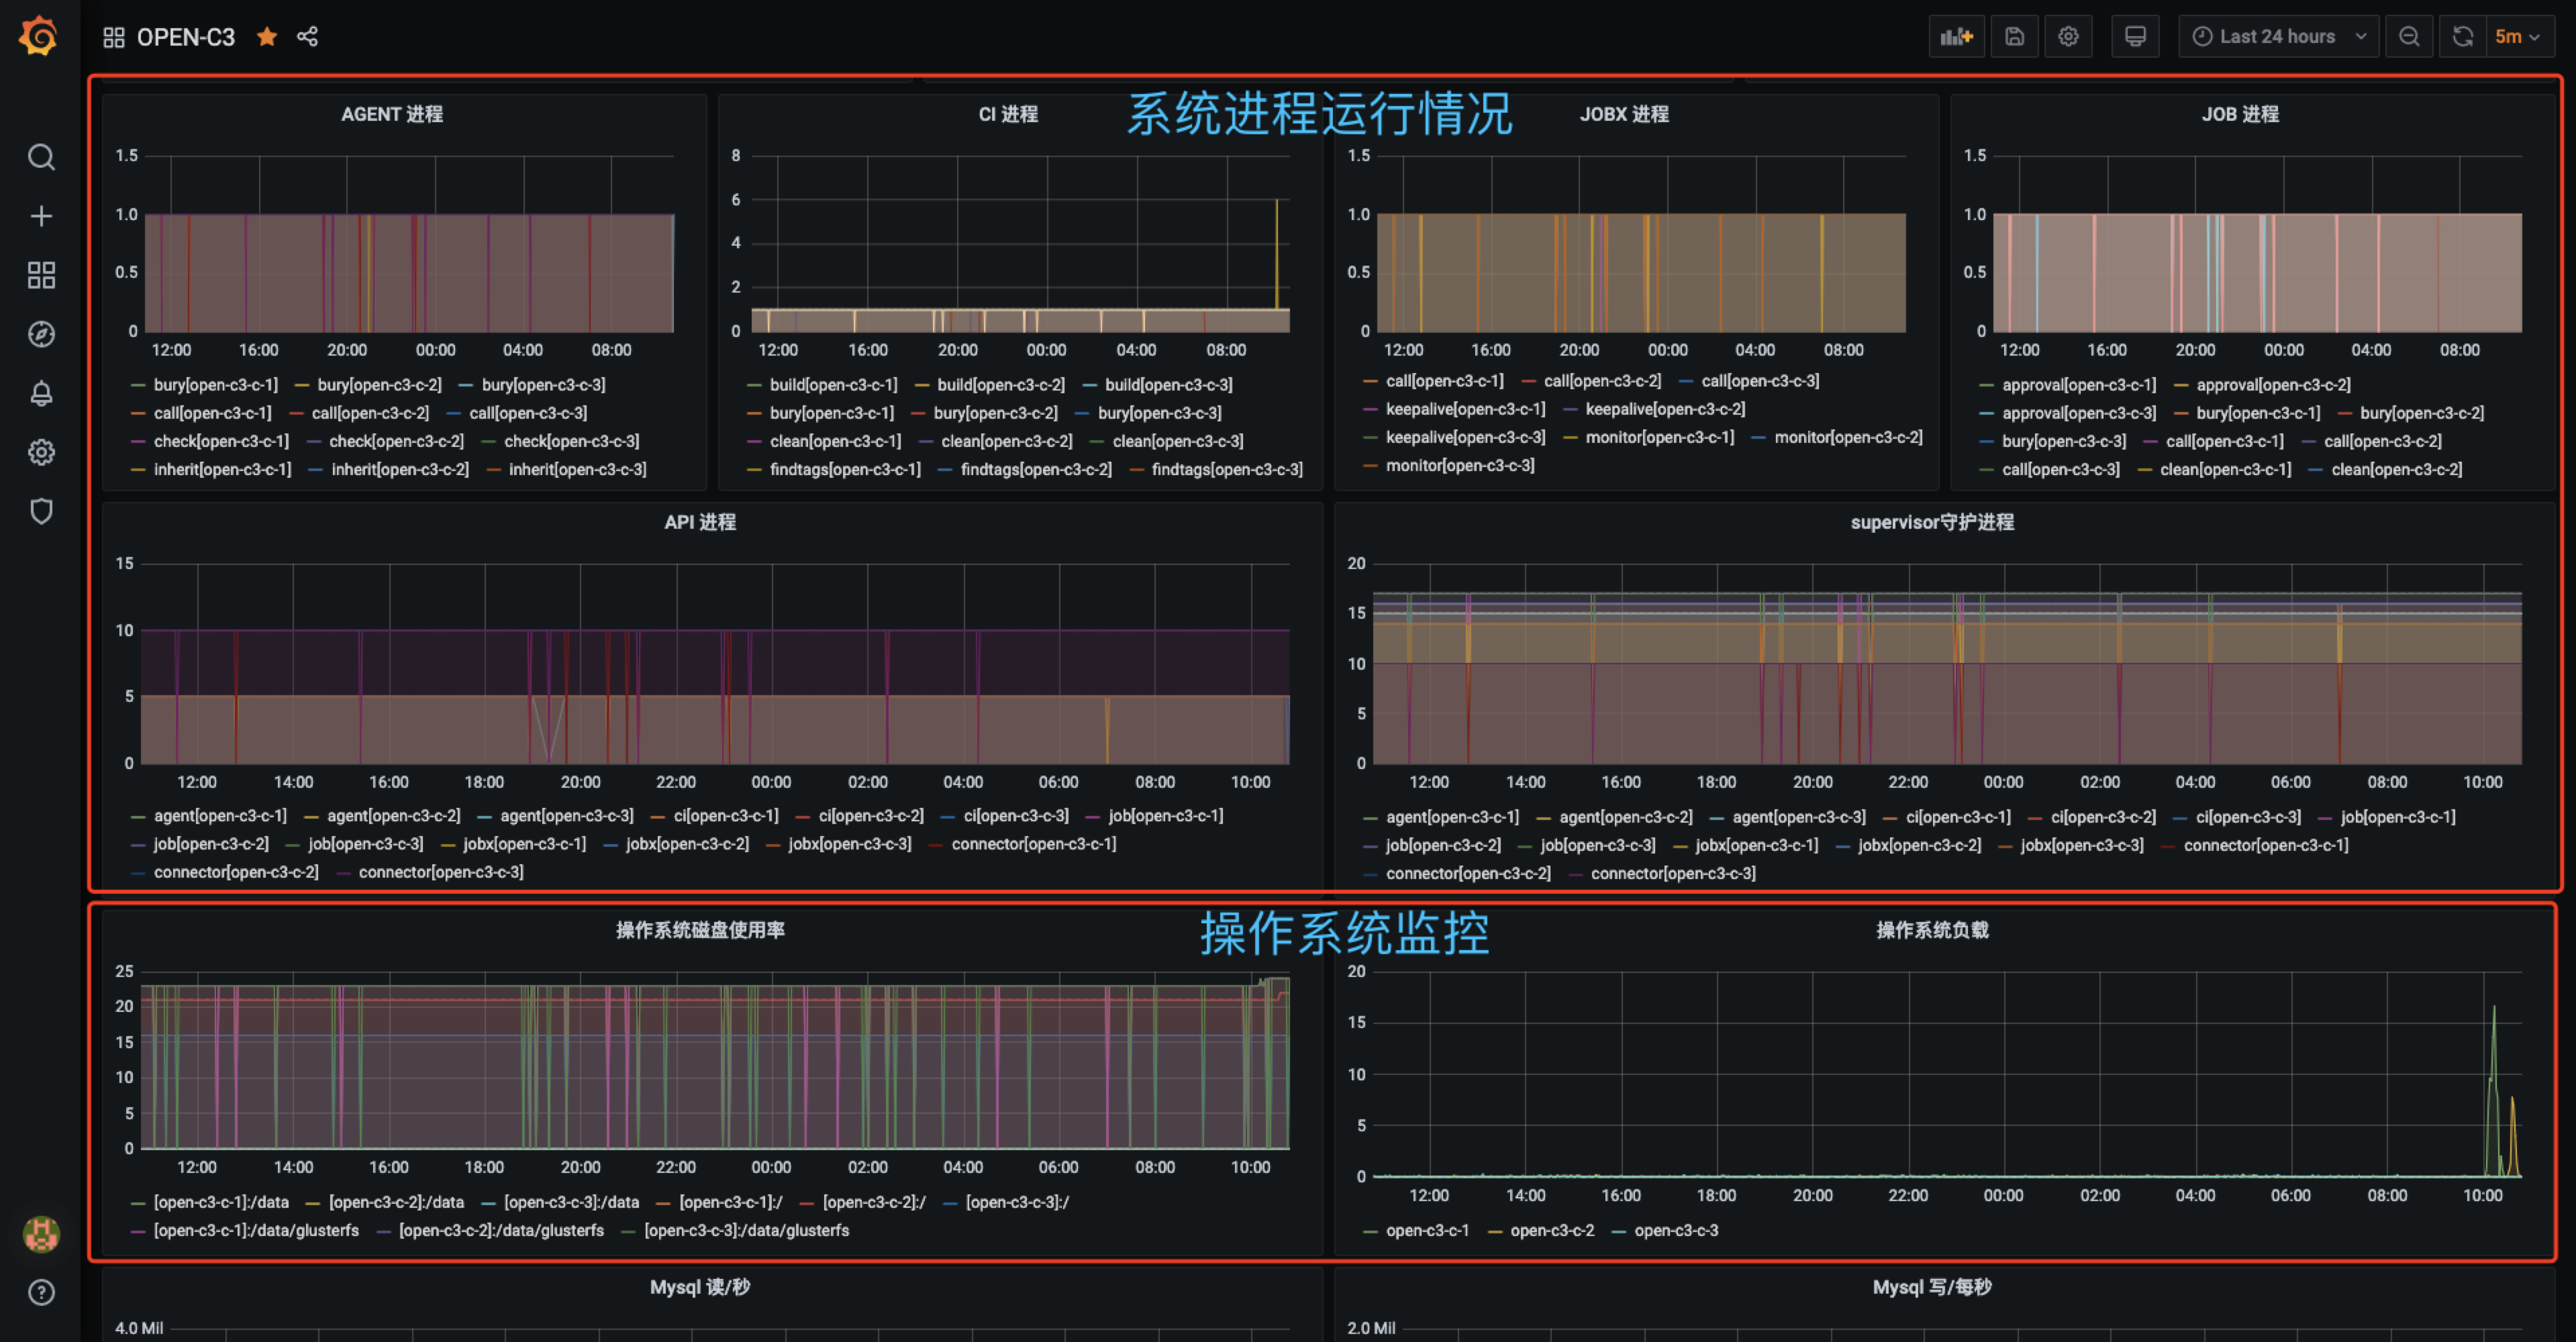Open the JOB 进程 panel title menu

[x=2240, y=114]
